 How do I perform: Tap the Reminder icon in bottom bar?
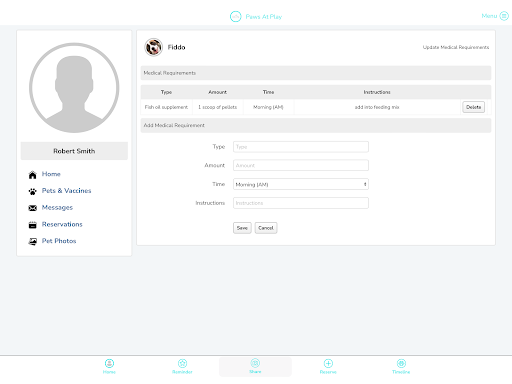(x=182, y=363)
